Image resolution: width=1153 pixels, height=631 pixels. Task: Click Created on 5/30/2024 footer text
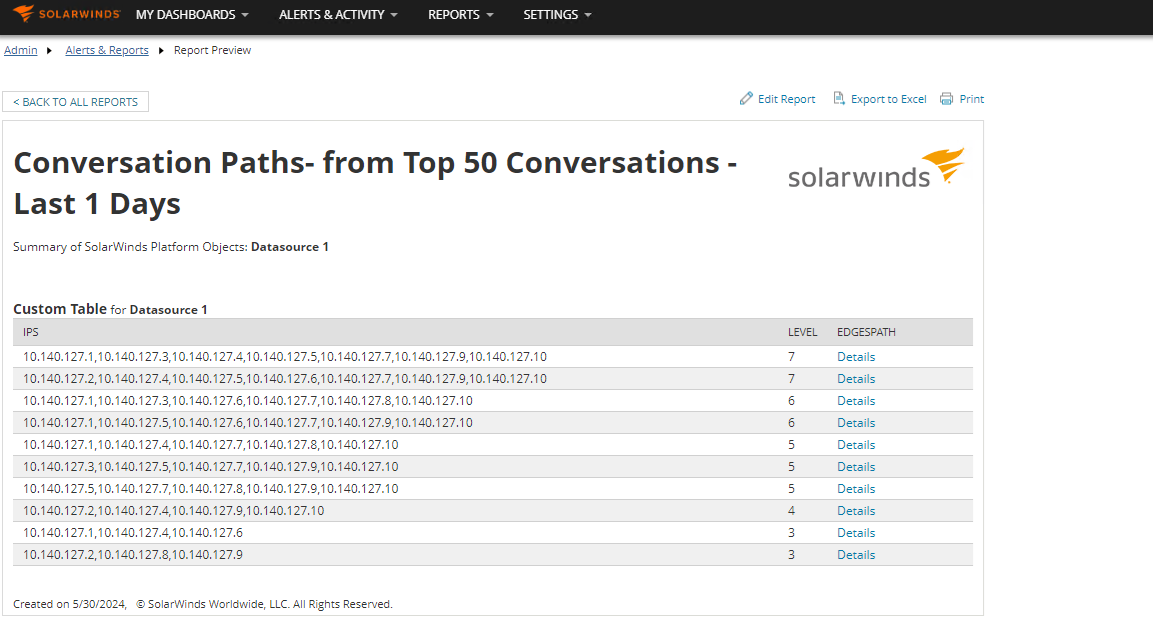coord(70,604)
